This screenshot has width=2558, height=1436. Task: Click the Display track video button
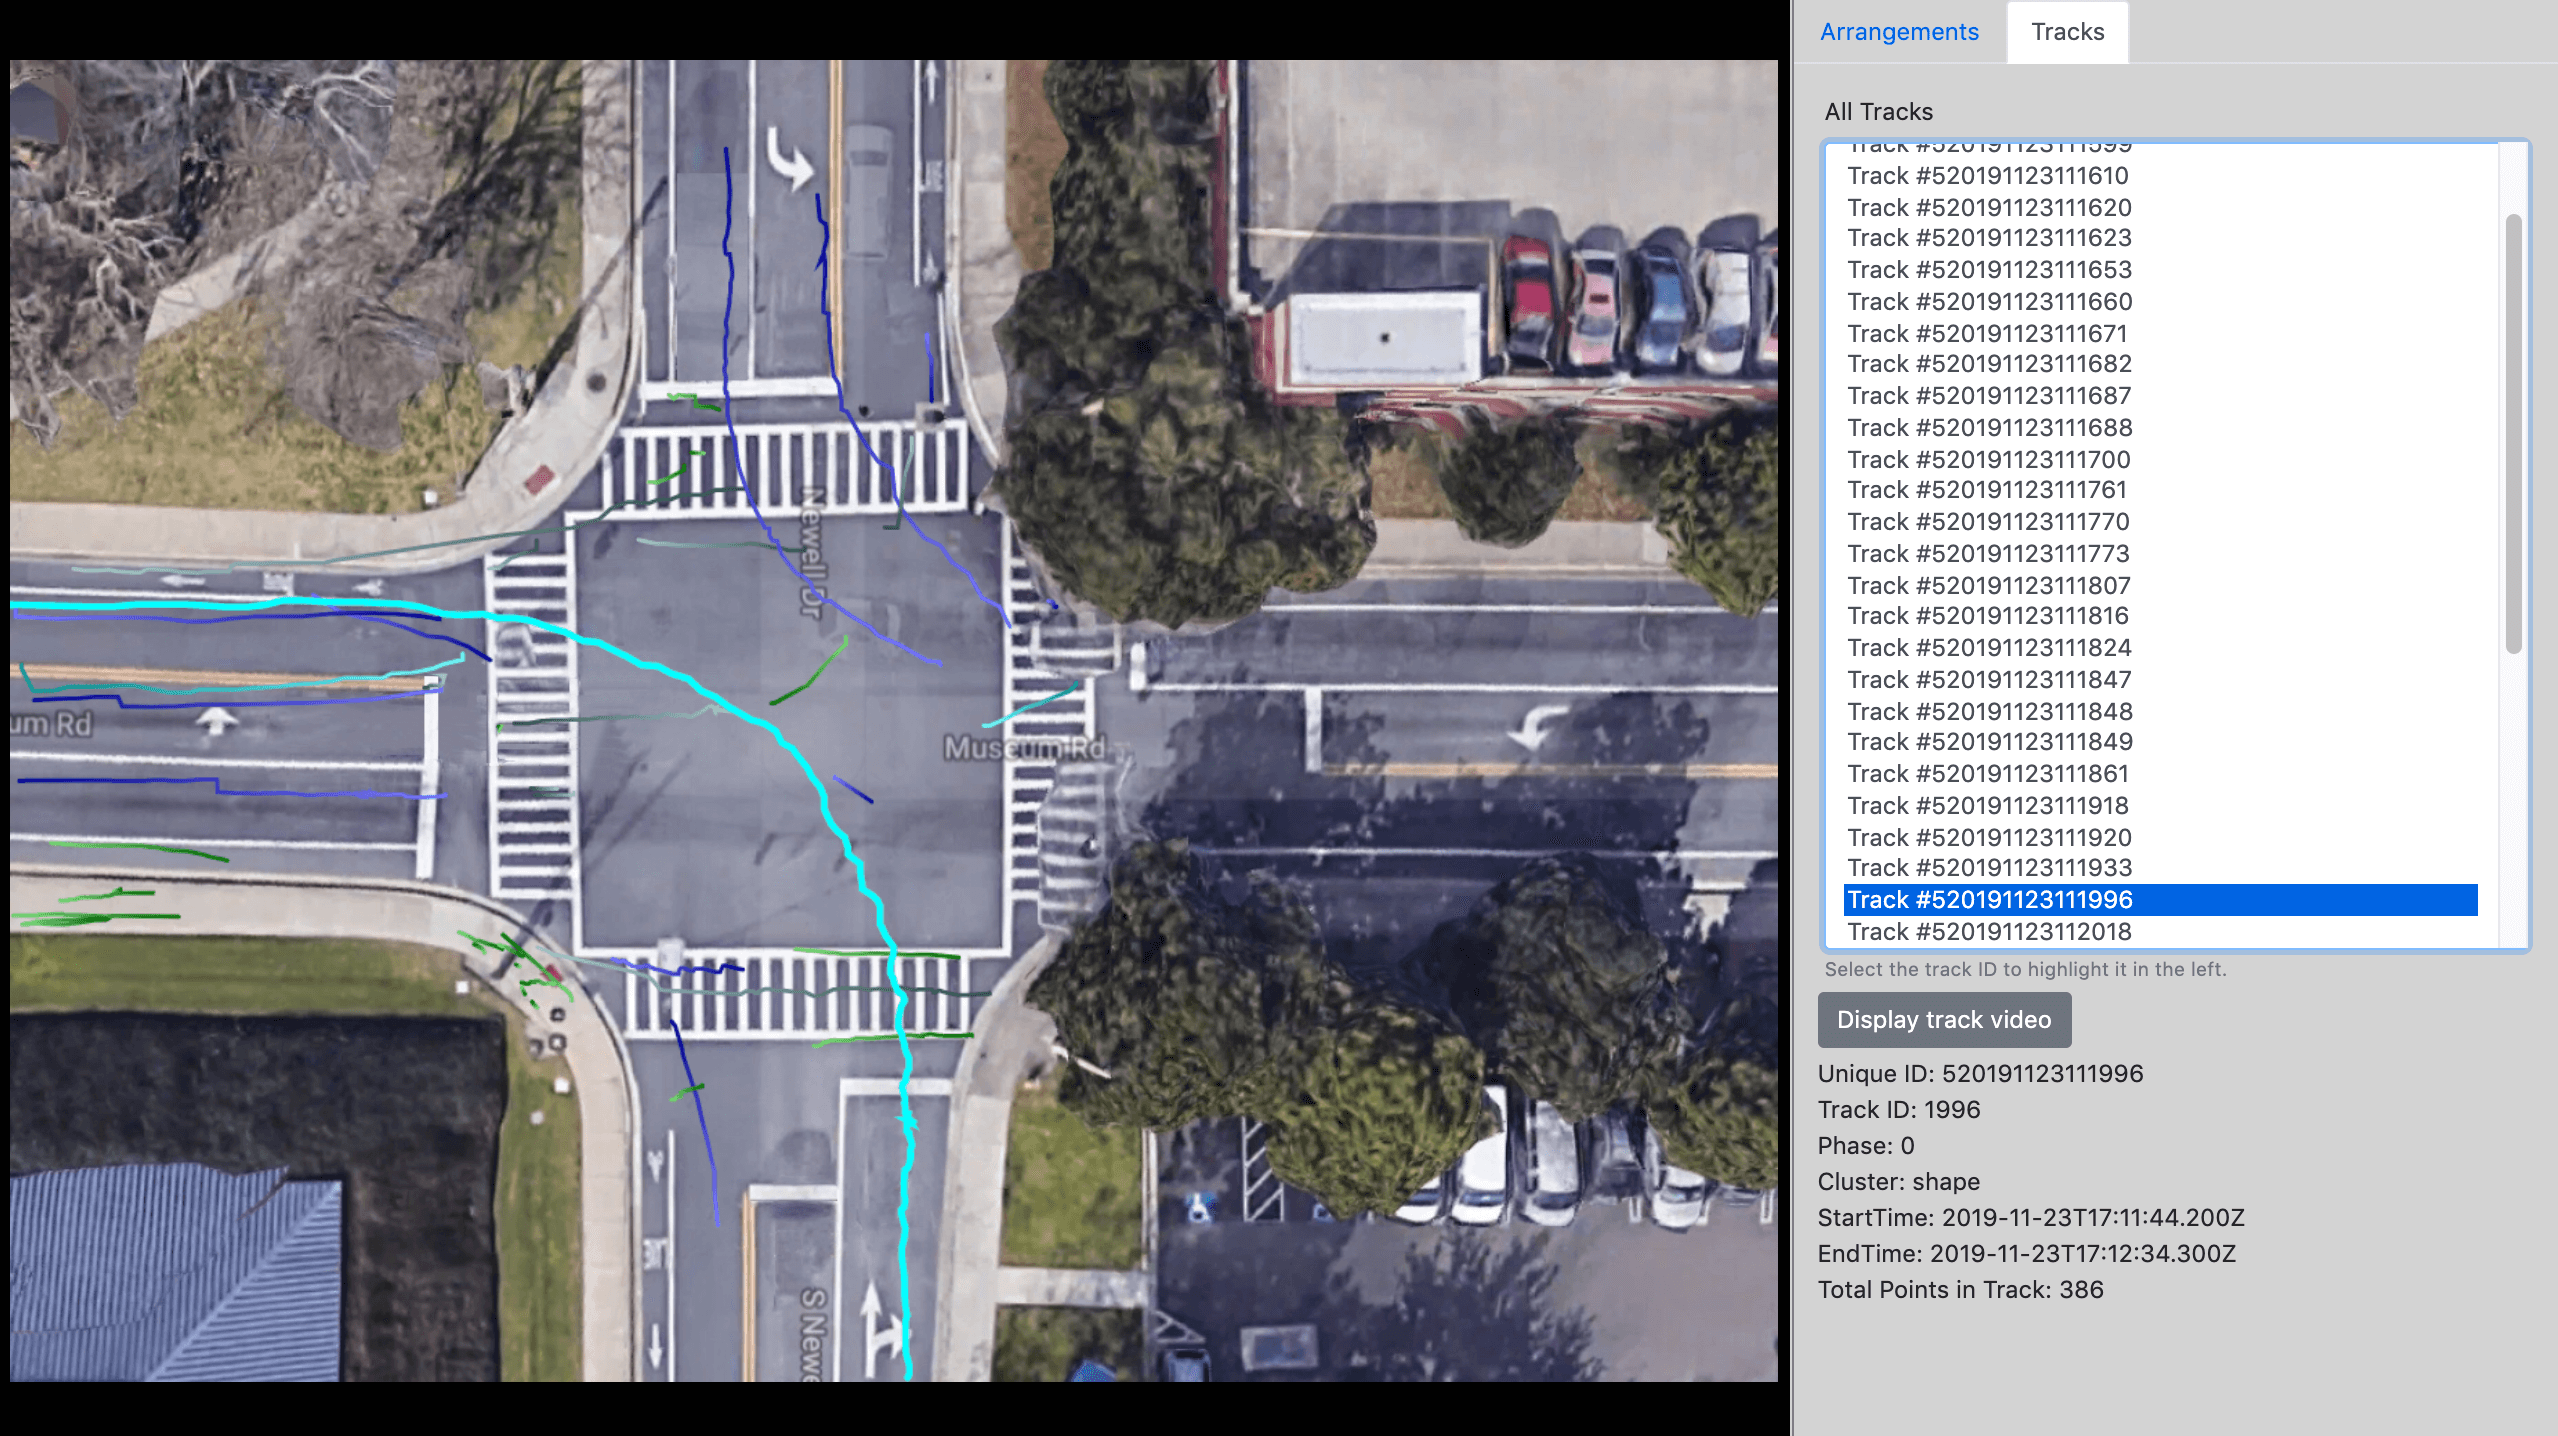click(x=1943, y=1019)
